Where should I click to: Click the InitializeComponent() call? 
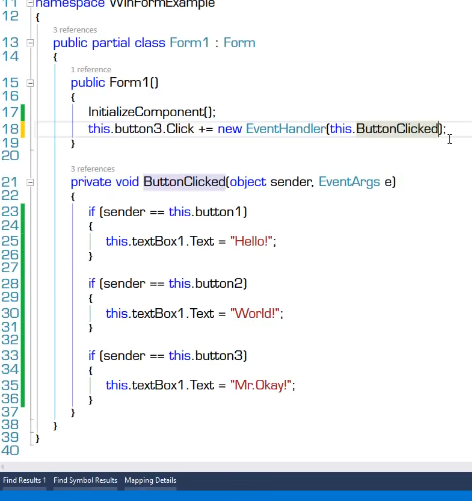(152, 112)
